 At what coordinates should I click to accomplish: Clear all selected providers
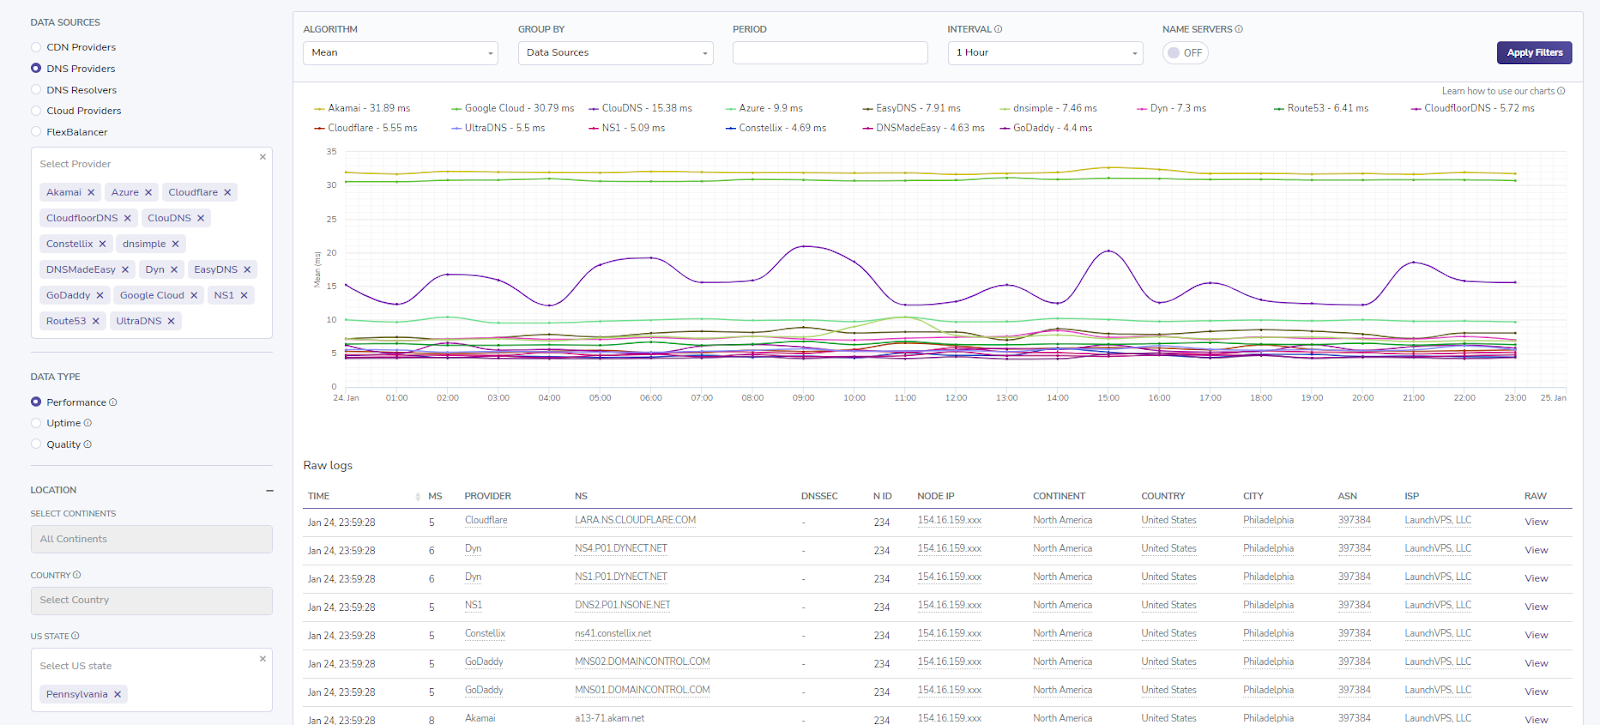[x=263, y=157]
